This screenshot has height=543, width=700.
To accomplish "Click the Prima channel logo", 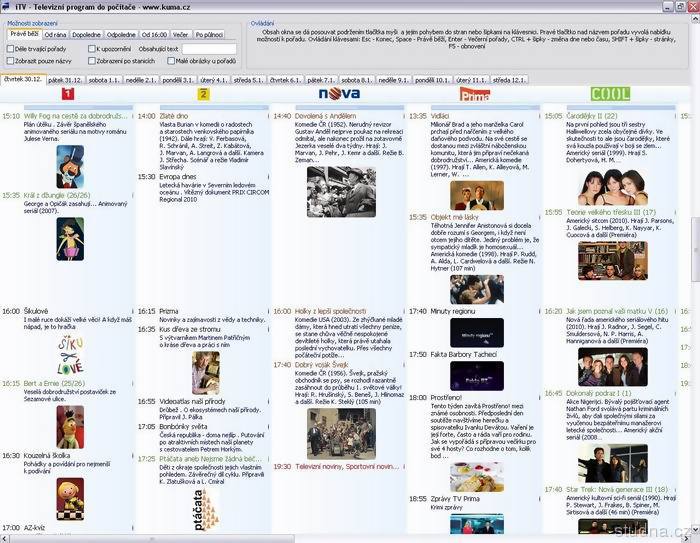I will 475,94.
